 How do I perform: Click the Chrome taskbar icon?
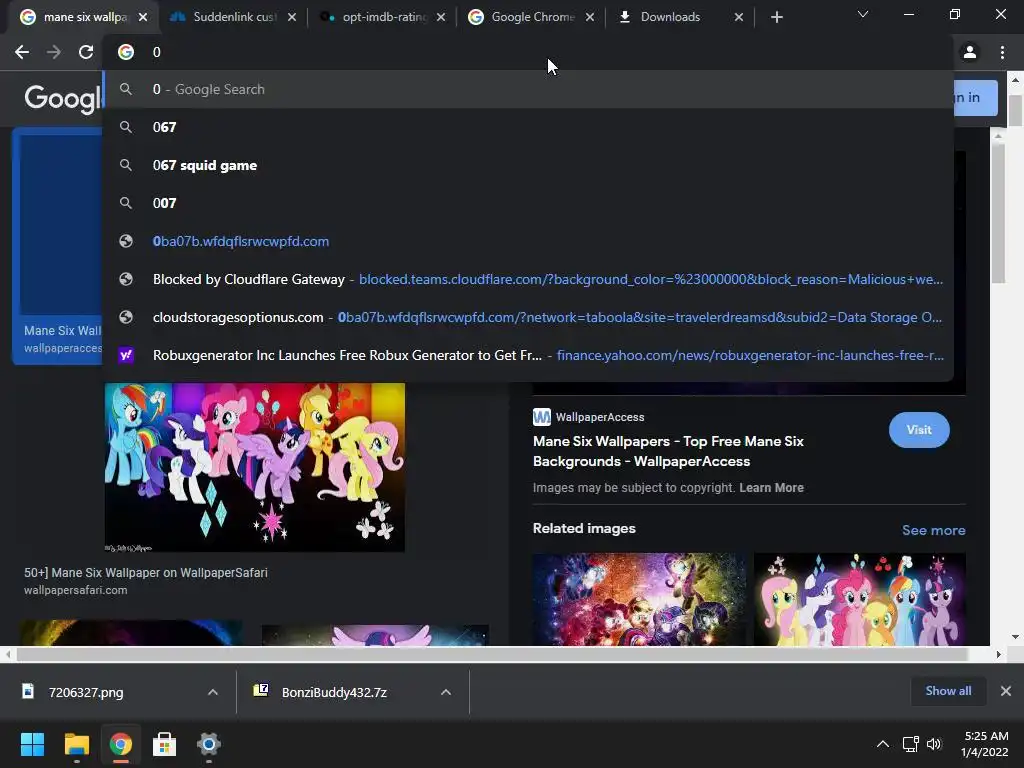coord(120,744)
